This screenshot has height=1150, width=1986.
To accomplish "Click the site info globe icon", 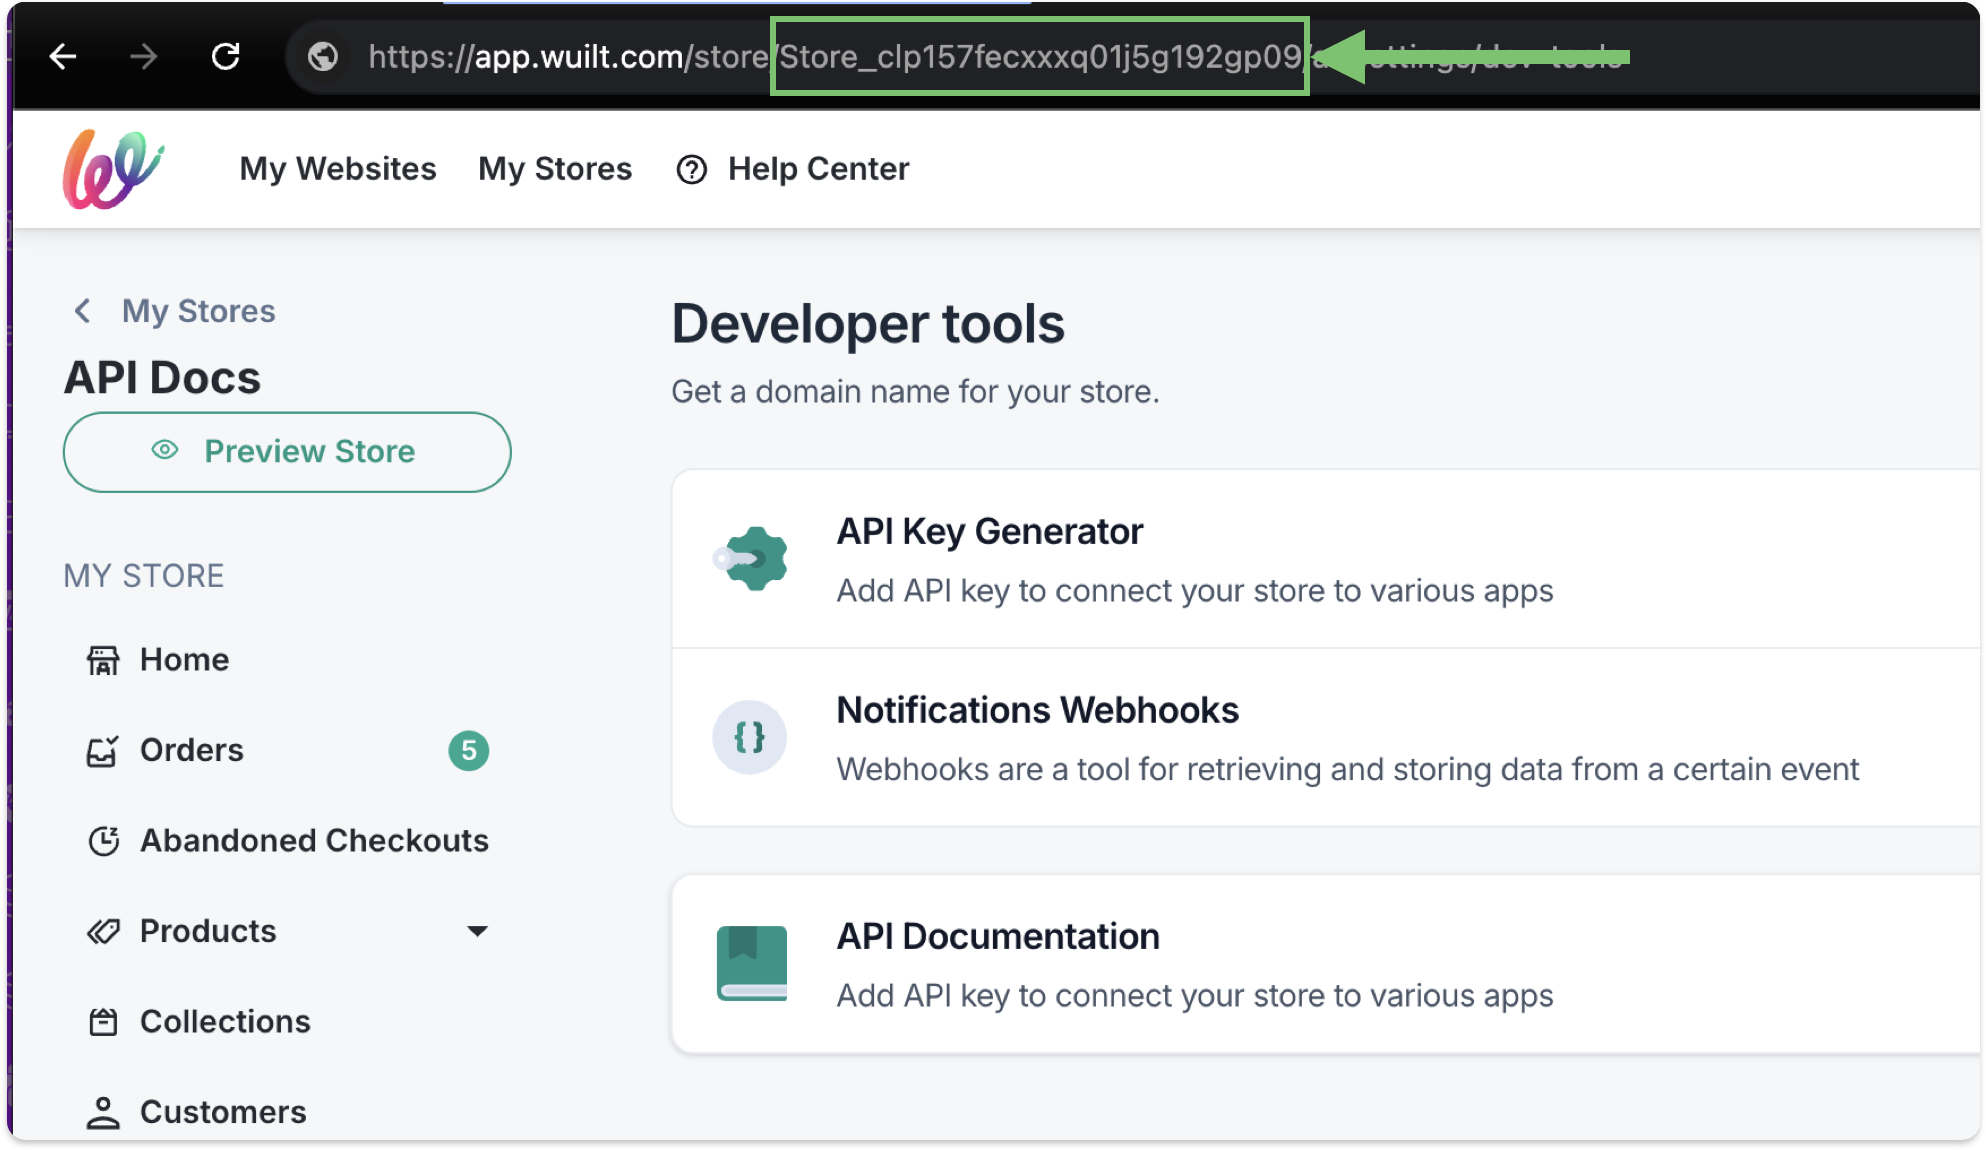I will coord(322,57).
